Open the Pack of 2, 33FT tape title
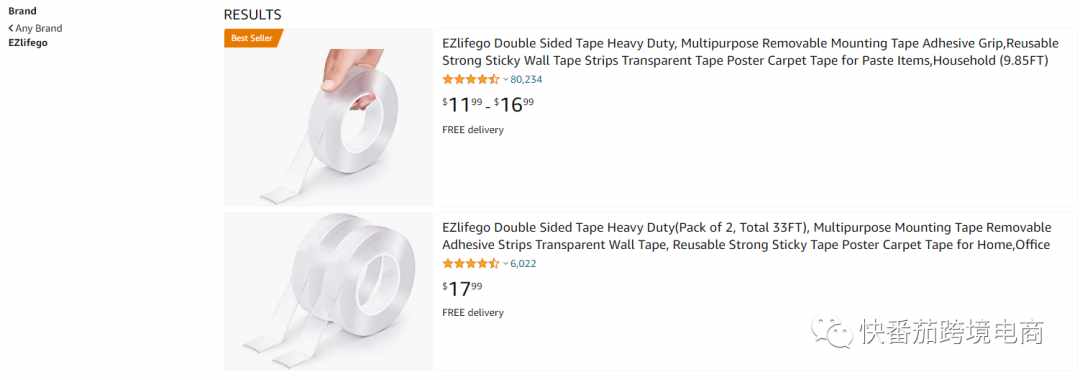Image resolution: width=1080 pixels, height=380 pixels. pyautogui.click(x=747, y=236)
